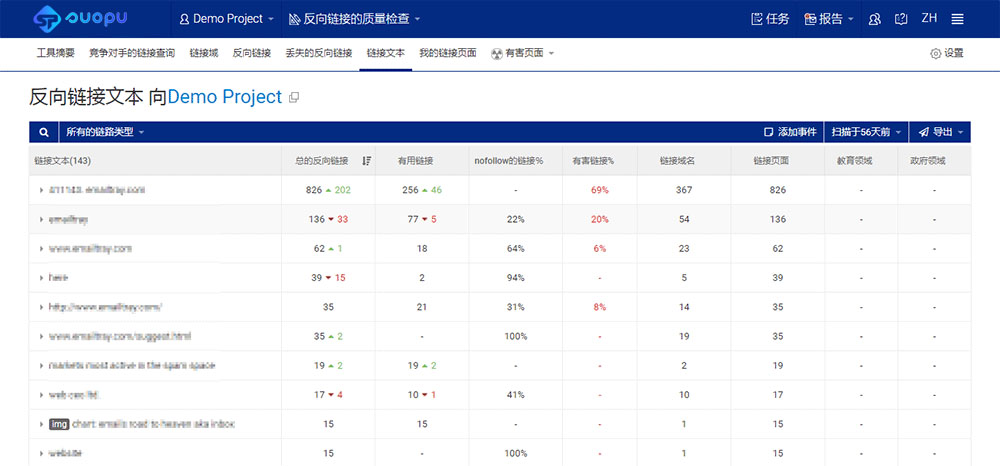The height and width of the screenshot is (466, 1000).
Task: Open the 任务 tasks panel
Action: [769, 19]
